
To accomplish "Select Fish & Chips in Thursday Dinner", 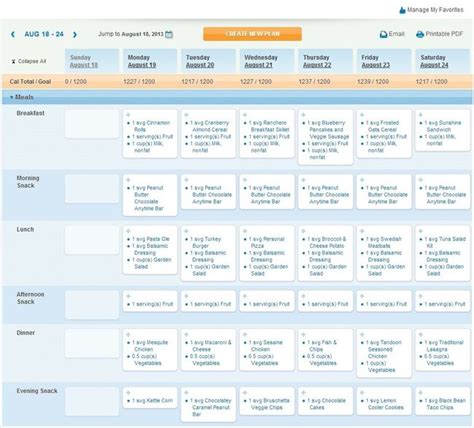I will [x=322, y=346].
